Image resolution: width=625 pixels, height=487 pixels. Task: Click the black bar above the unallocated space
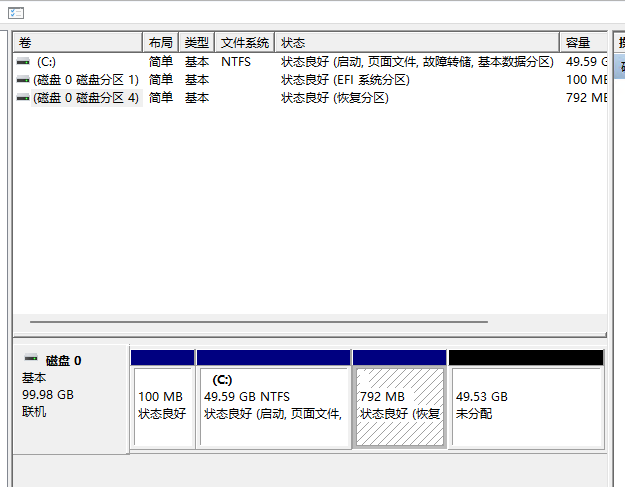pos(525,357)
